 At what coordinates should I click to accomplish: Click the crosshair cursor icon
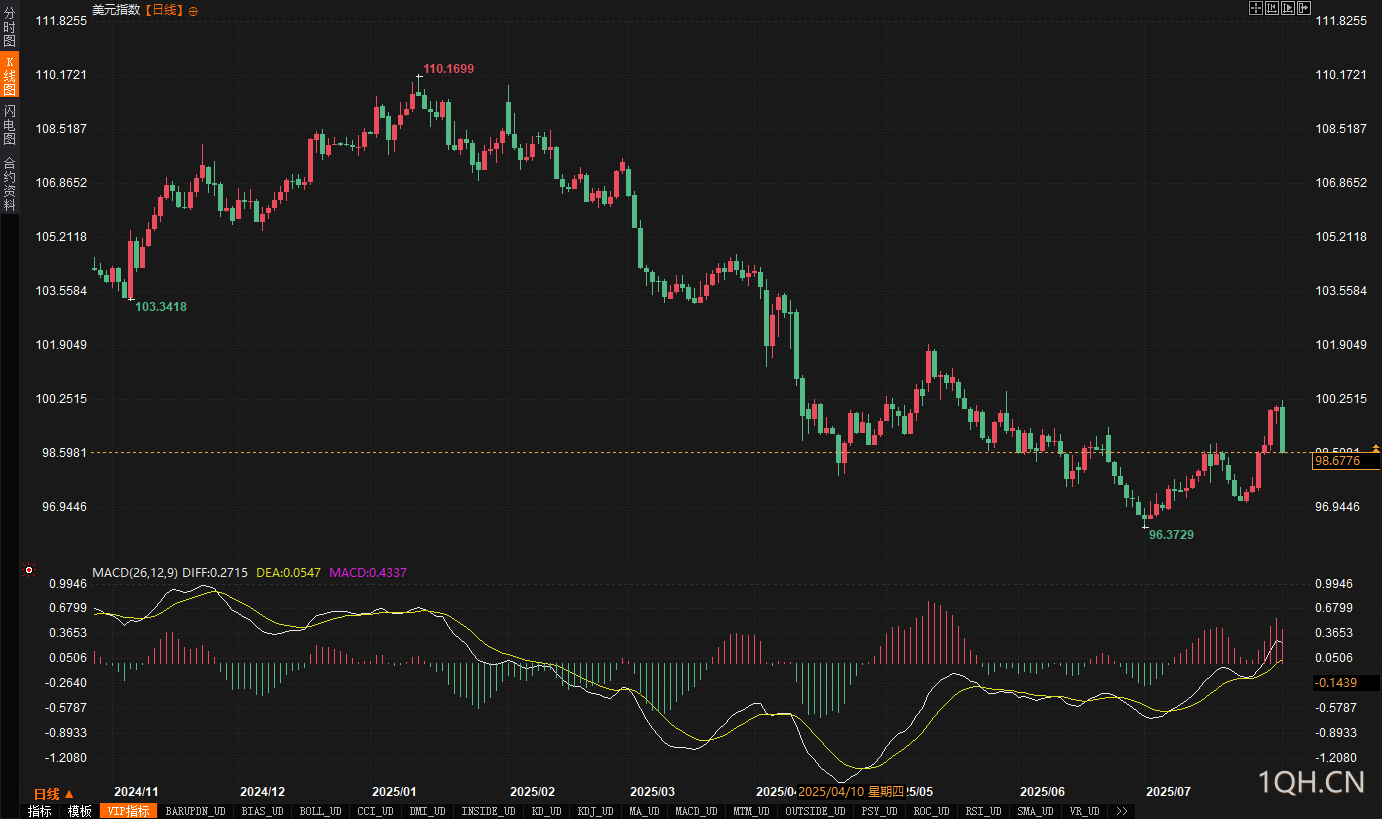1255,9
